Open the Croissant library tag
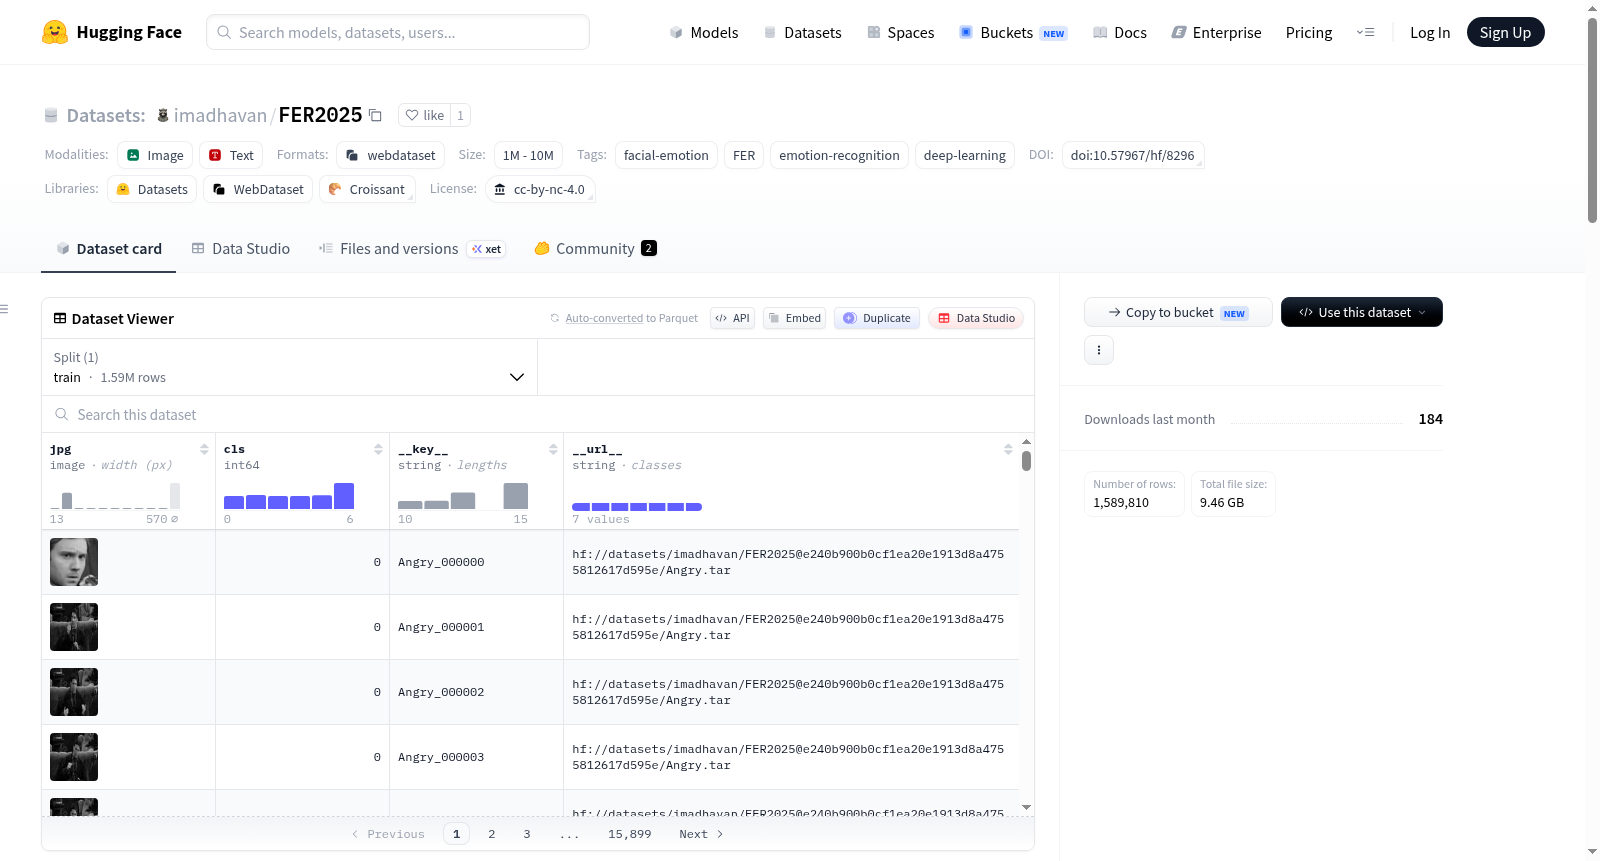Image resolution: width=1600 pixels, height=861 pixels. [x=367, y=189]
